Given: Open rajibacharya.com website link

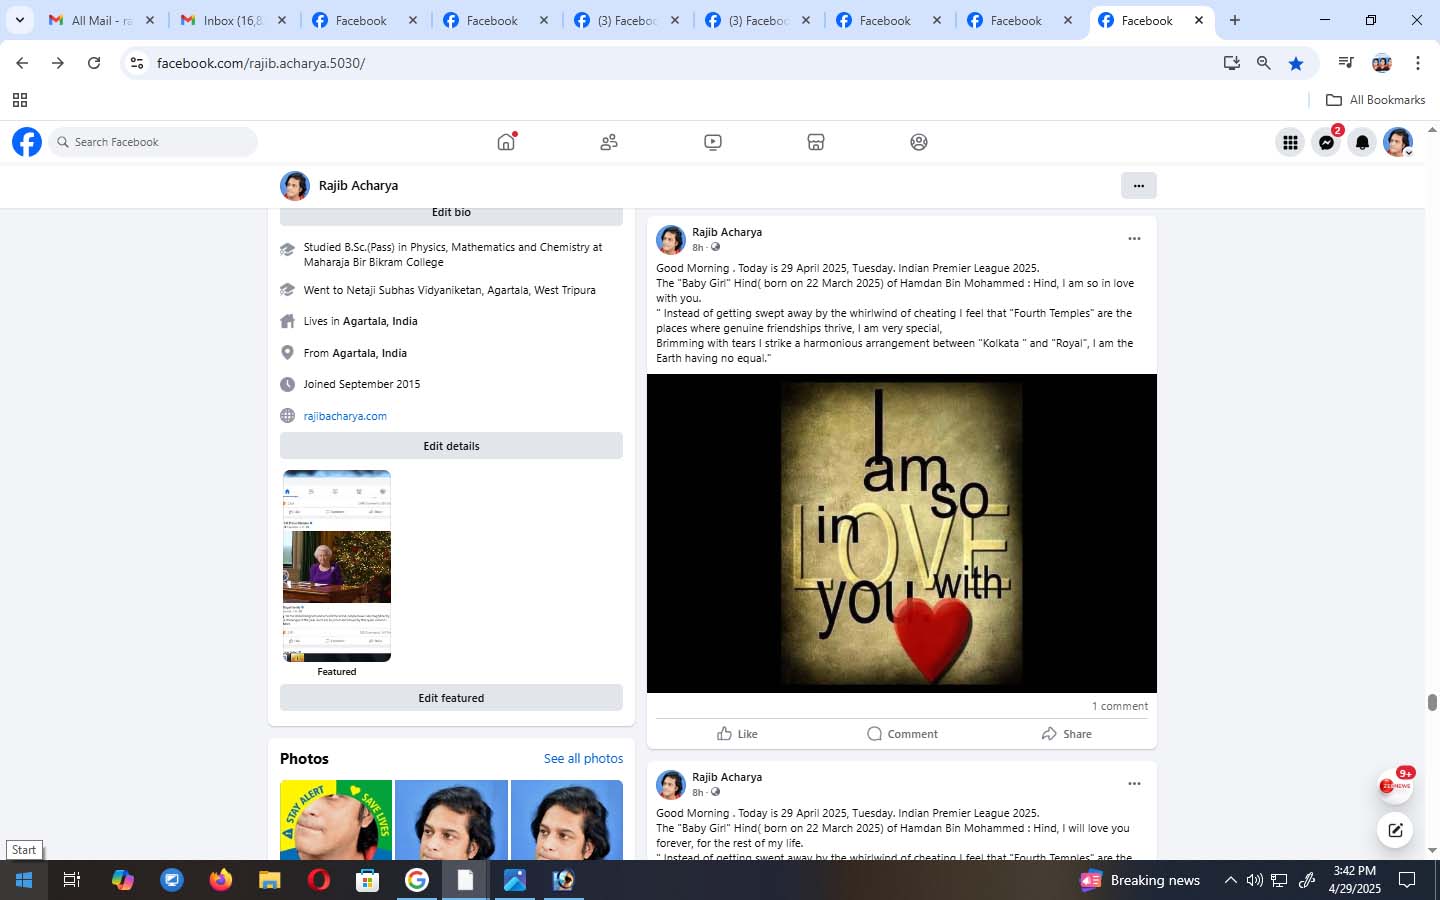Looking at the screenshot, I should pyautogui.click(x=345, y=416).
